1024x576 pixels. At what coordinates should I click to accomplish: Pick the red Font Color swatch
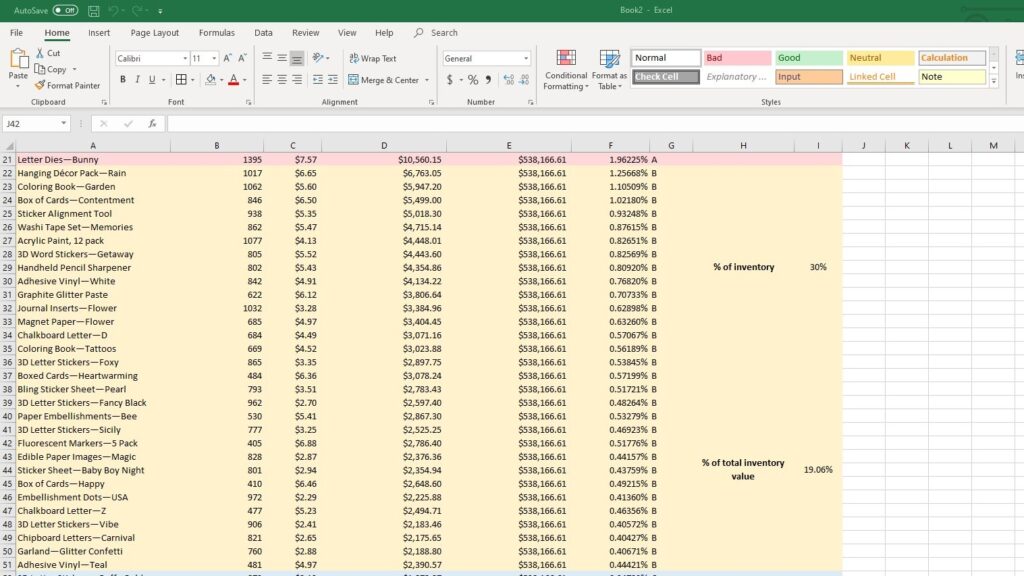[x=233, y=78]
